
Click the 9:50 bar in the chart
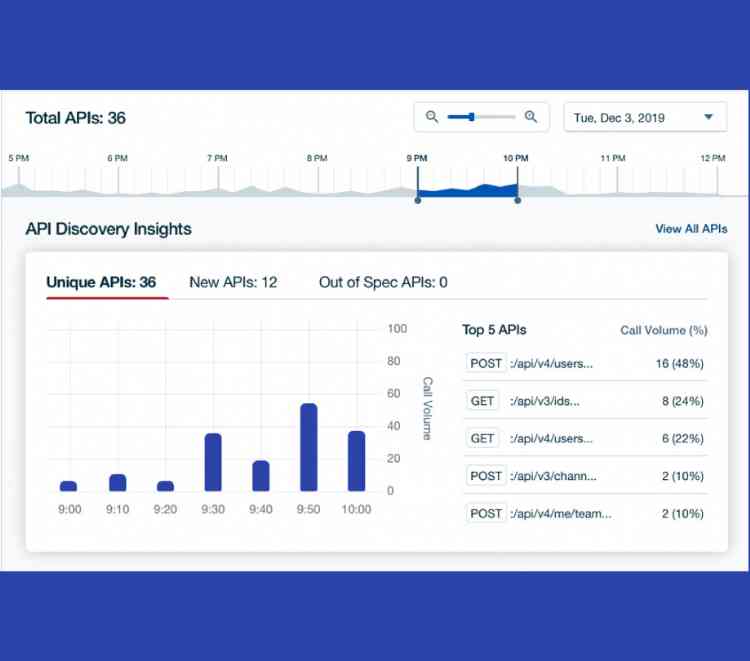click(x=309, y=447)
